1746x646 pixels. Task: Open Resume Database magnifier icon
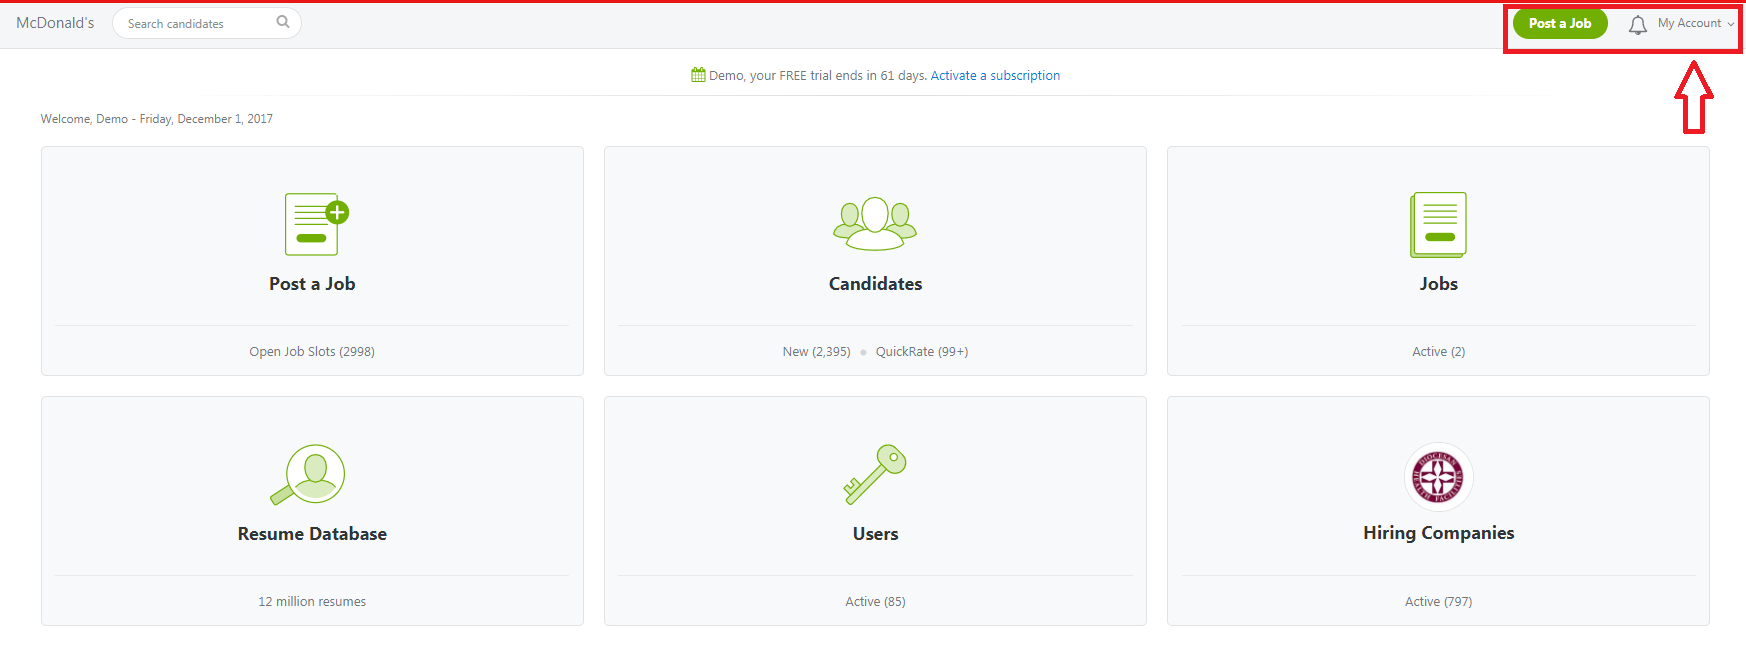pyautogui.click(x=309, y=474)
